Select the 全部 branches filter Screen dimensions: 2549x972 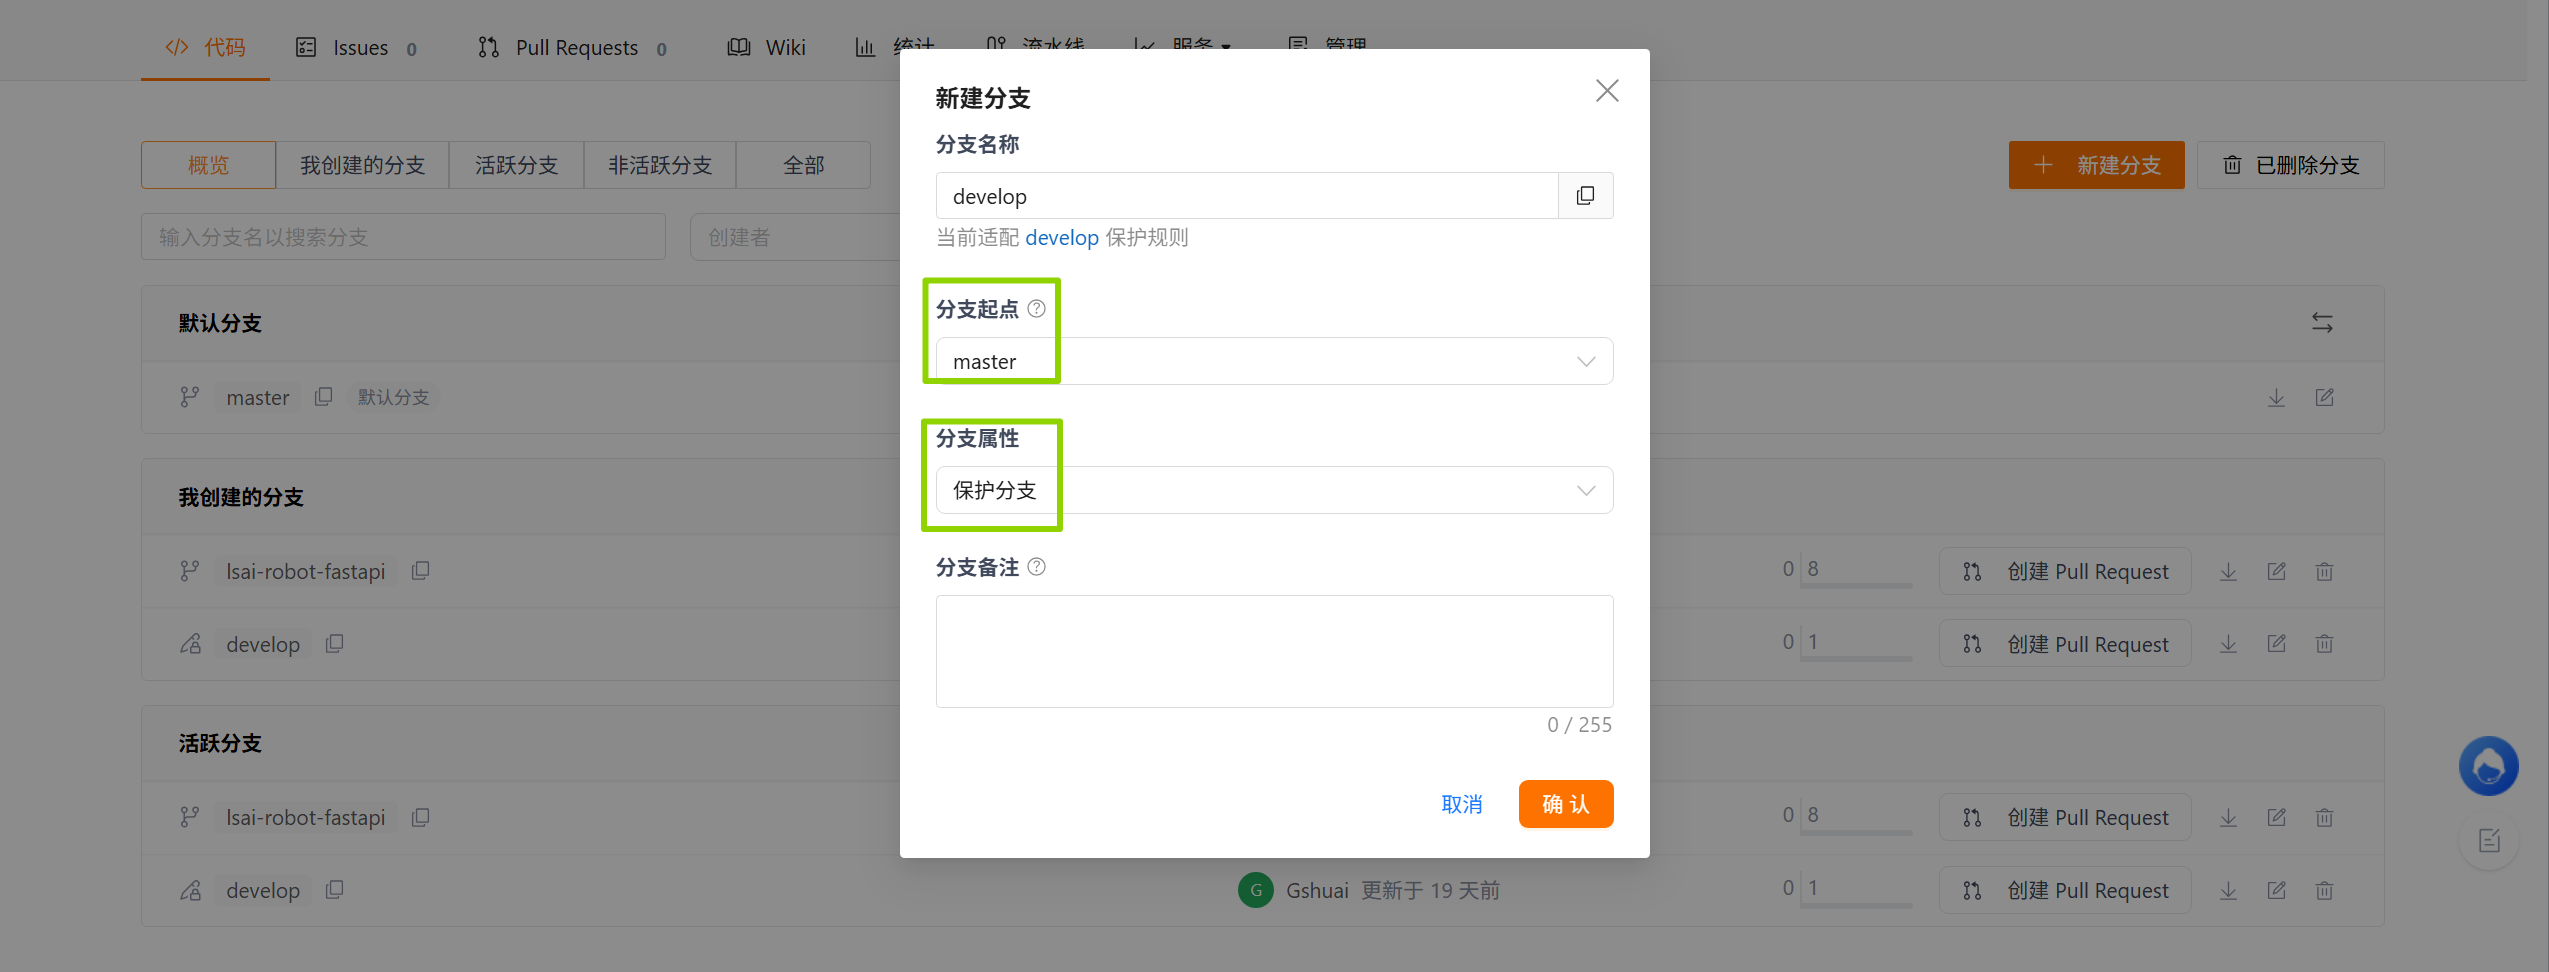coord(803,164)
